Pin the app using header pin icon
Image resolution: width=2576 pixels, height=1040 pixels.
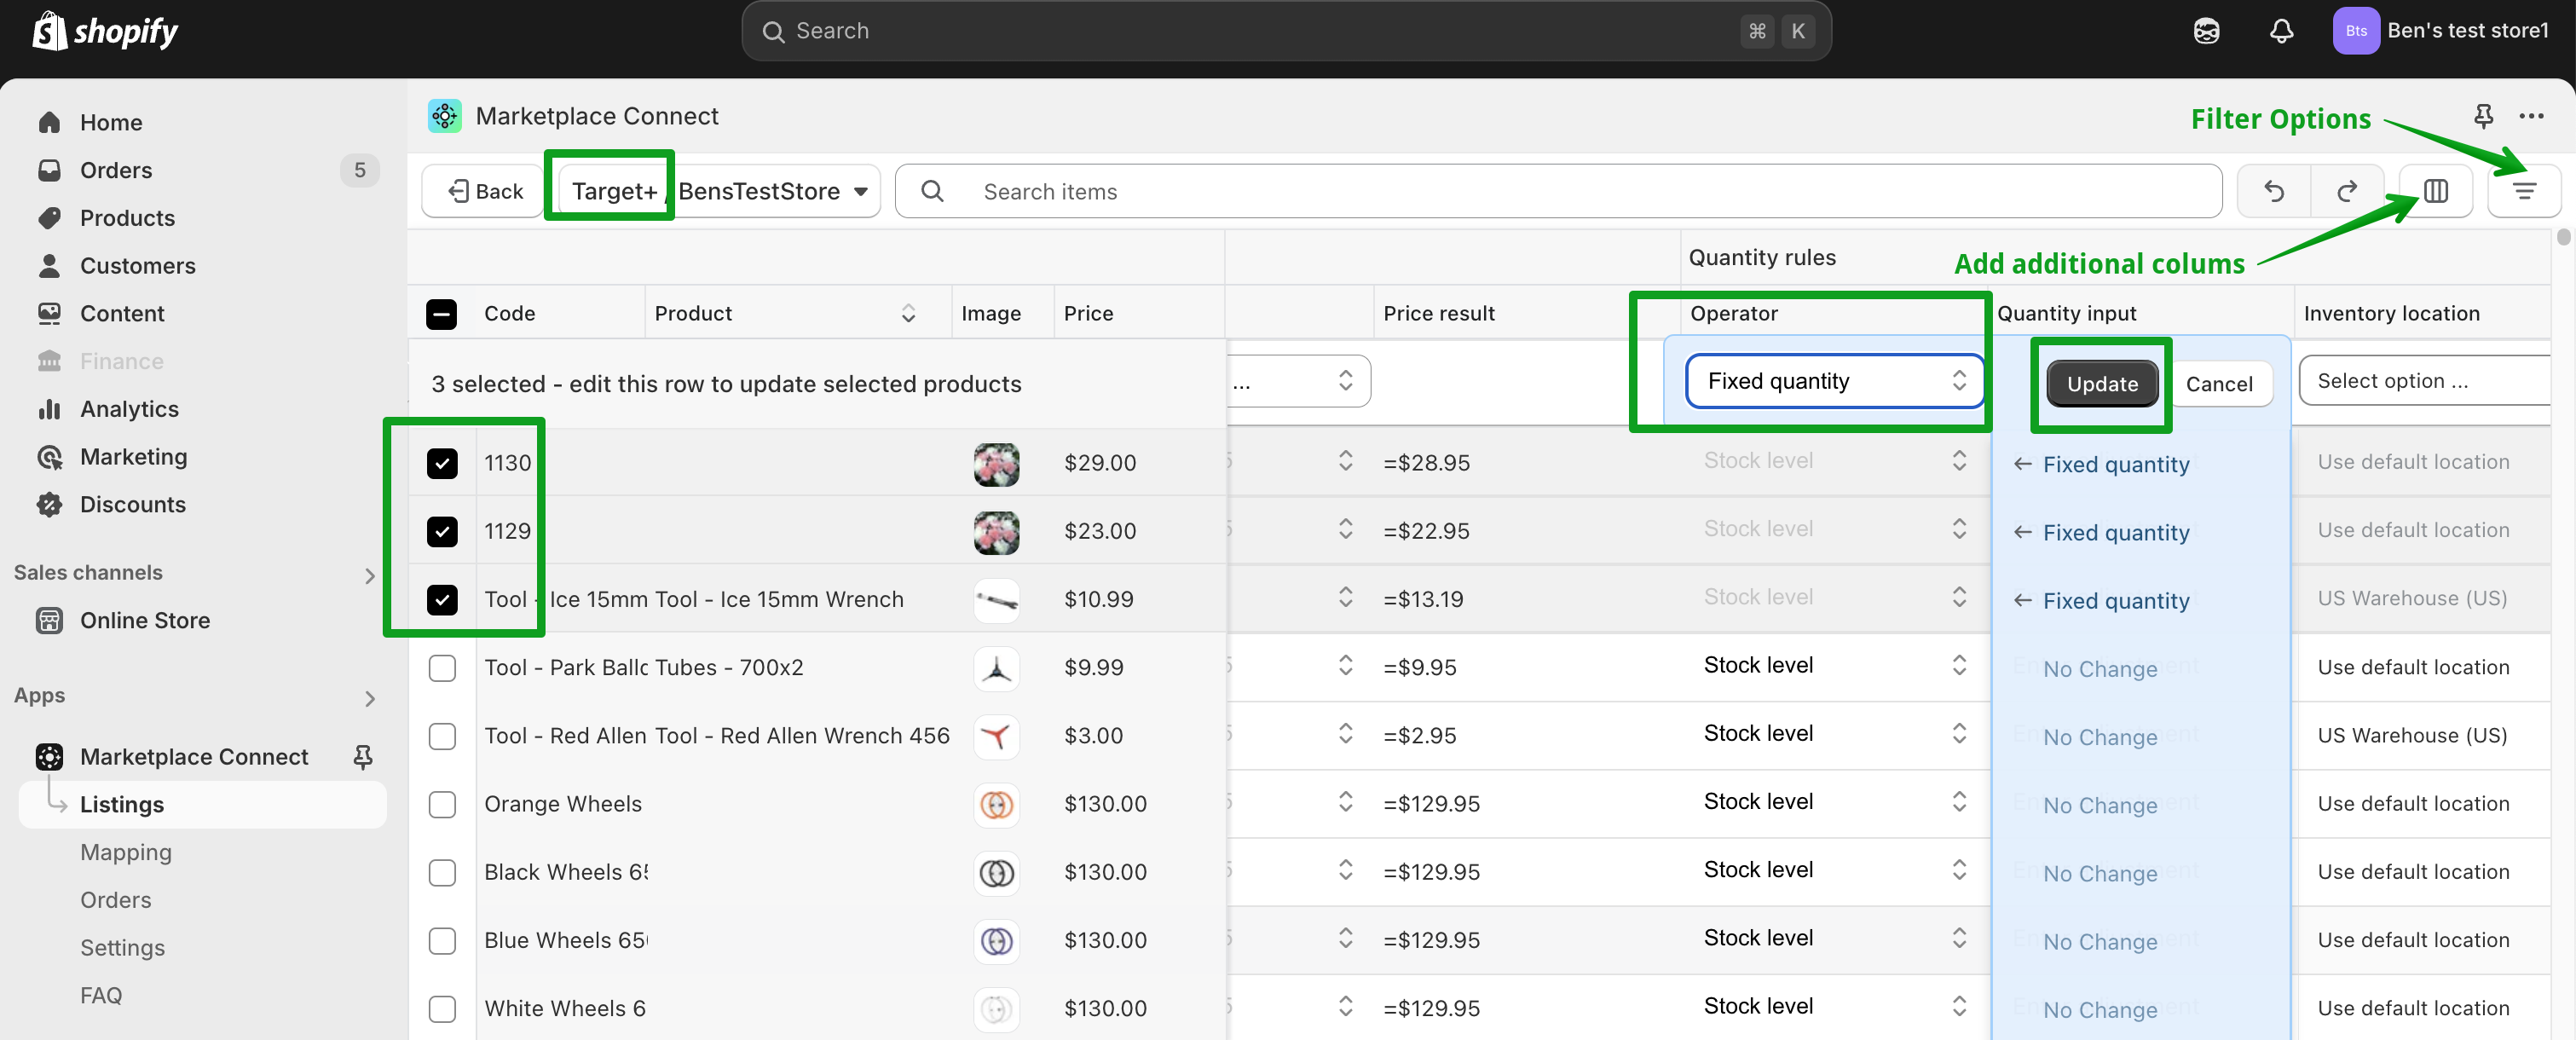click(x=2482, y=116)
